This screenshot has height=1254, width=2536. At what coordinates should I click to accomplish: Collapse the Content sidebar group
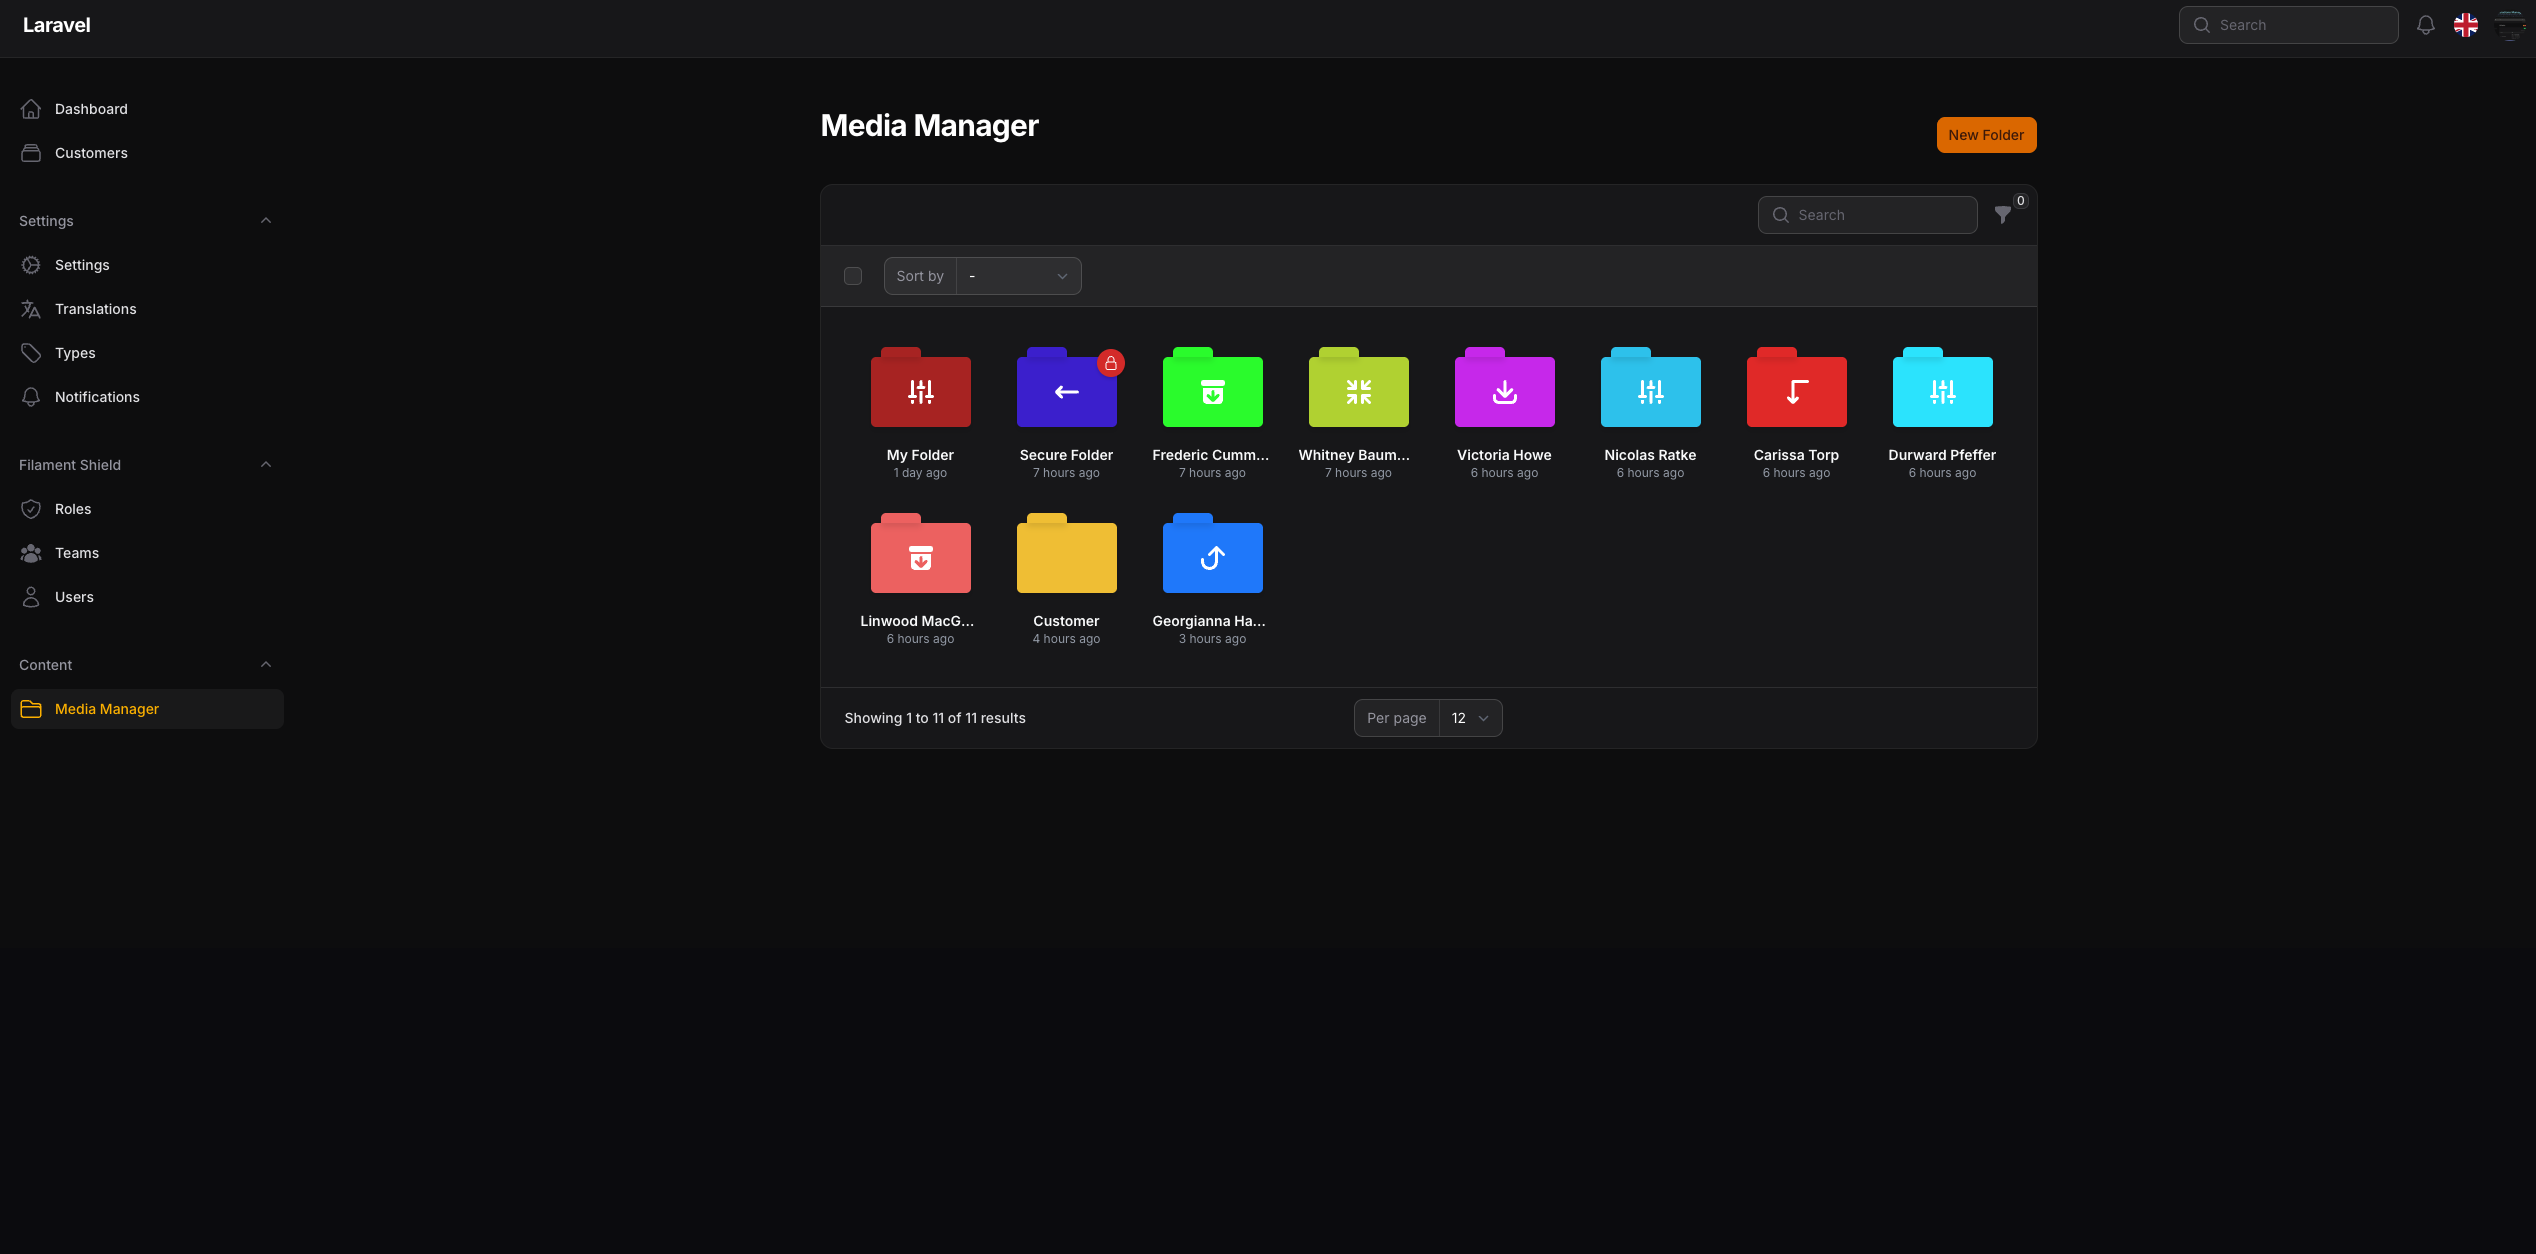point(265,665)
